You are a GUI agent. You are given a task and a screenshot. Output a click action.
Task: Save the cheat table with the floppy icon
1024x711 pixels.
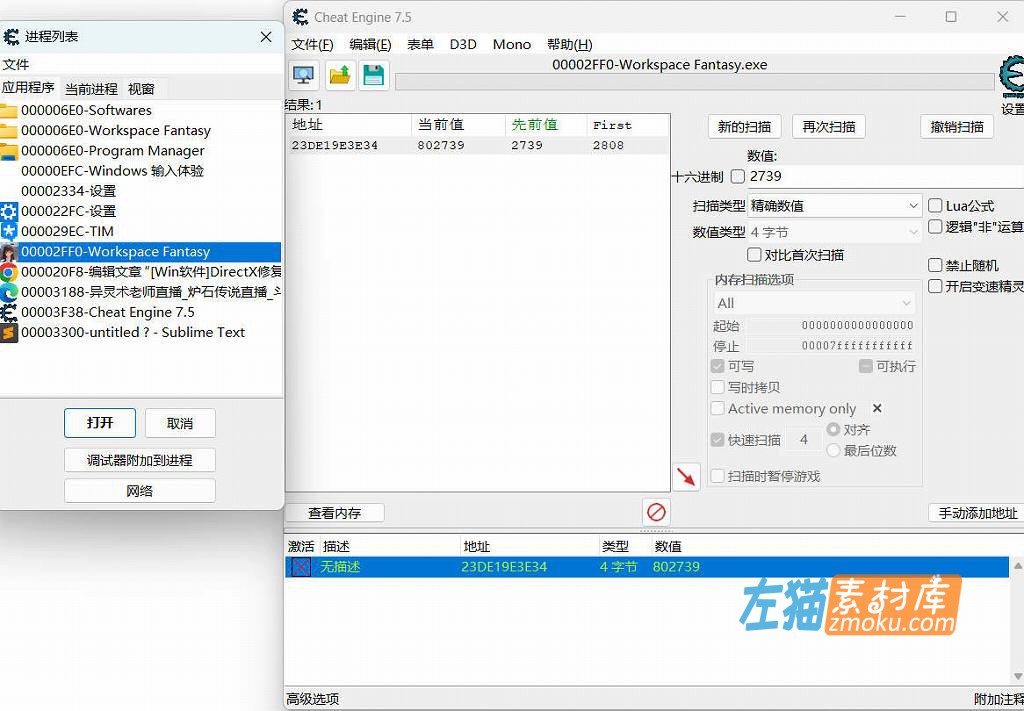click(x=374, y=74)
